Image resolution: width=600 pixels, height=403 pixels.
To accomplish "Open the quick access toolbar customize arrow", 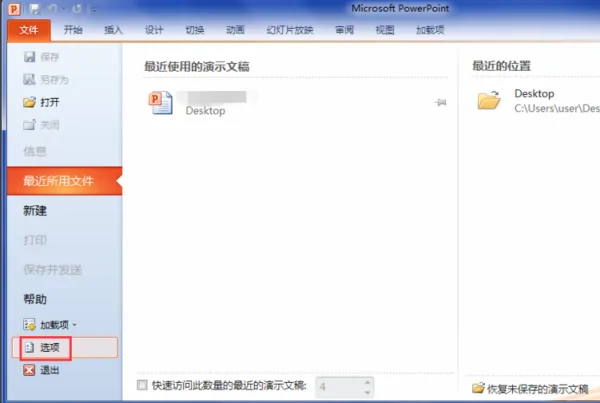I will point(94,9).
